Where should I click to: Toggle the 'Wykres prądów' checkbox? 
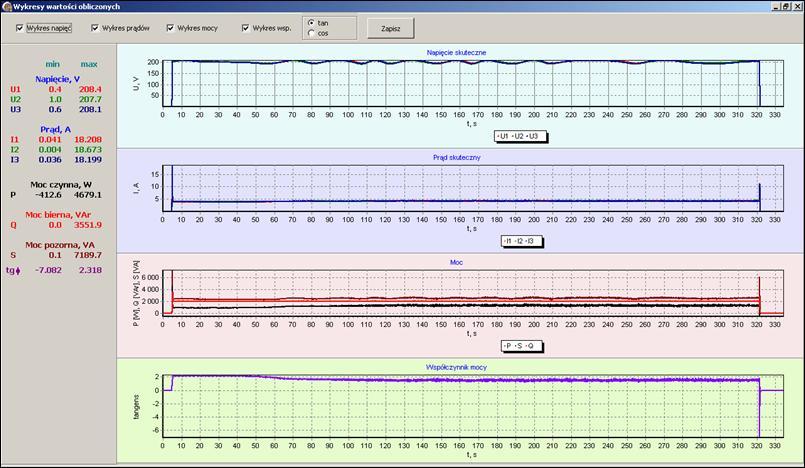coord(94,28)
